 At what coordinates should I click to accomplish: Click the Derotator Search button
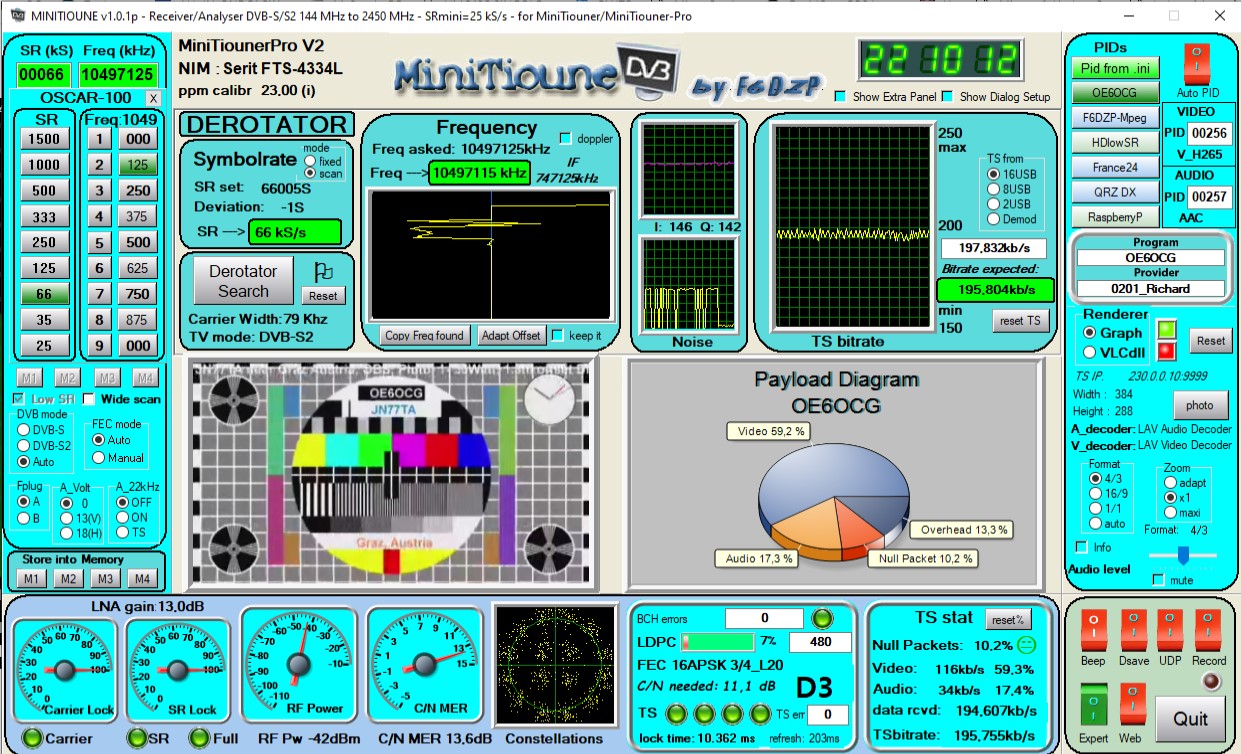pos(243,281)
